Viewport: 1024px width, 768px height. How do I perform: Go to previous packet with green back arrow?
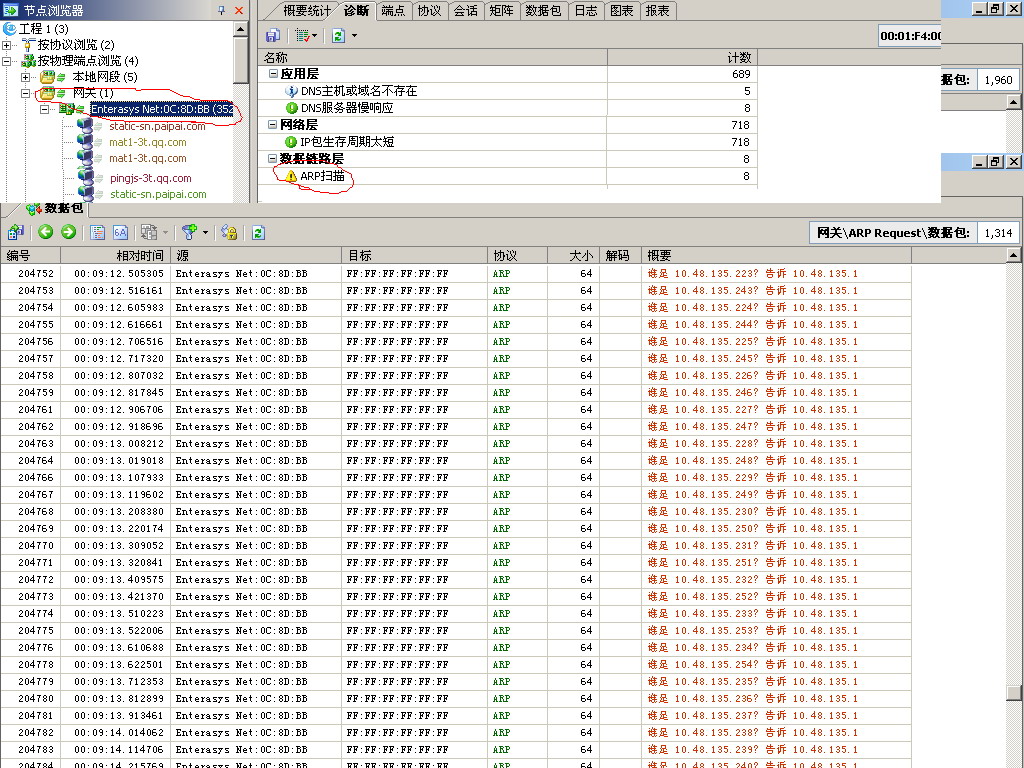point(46,232)
